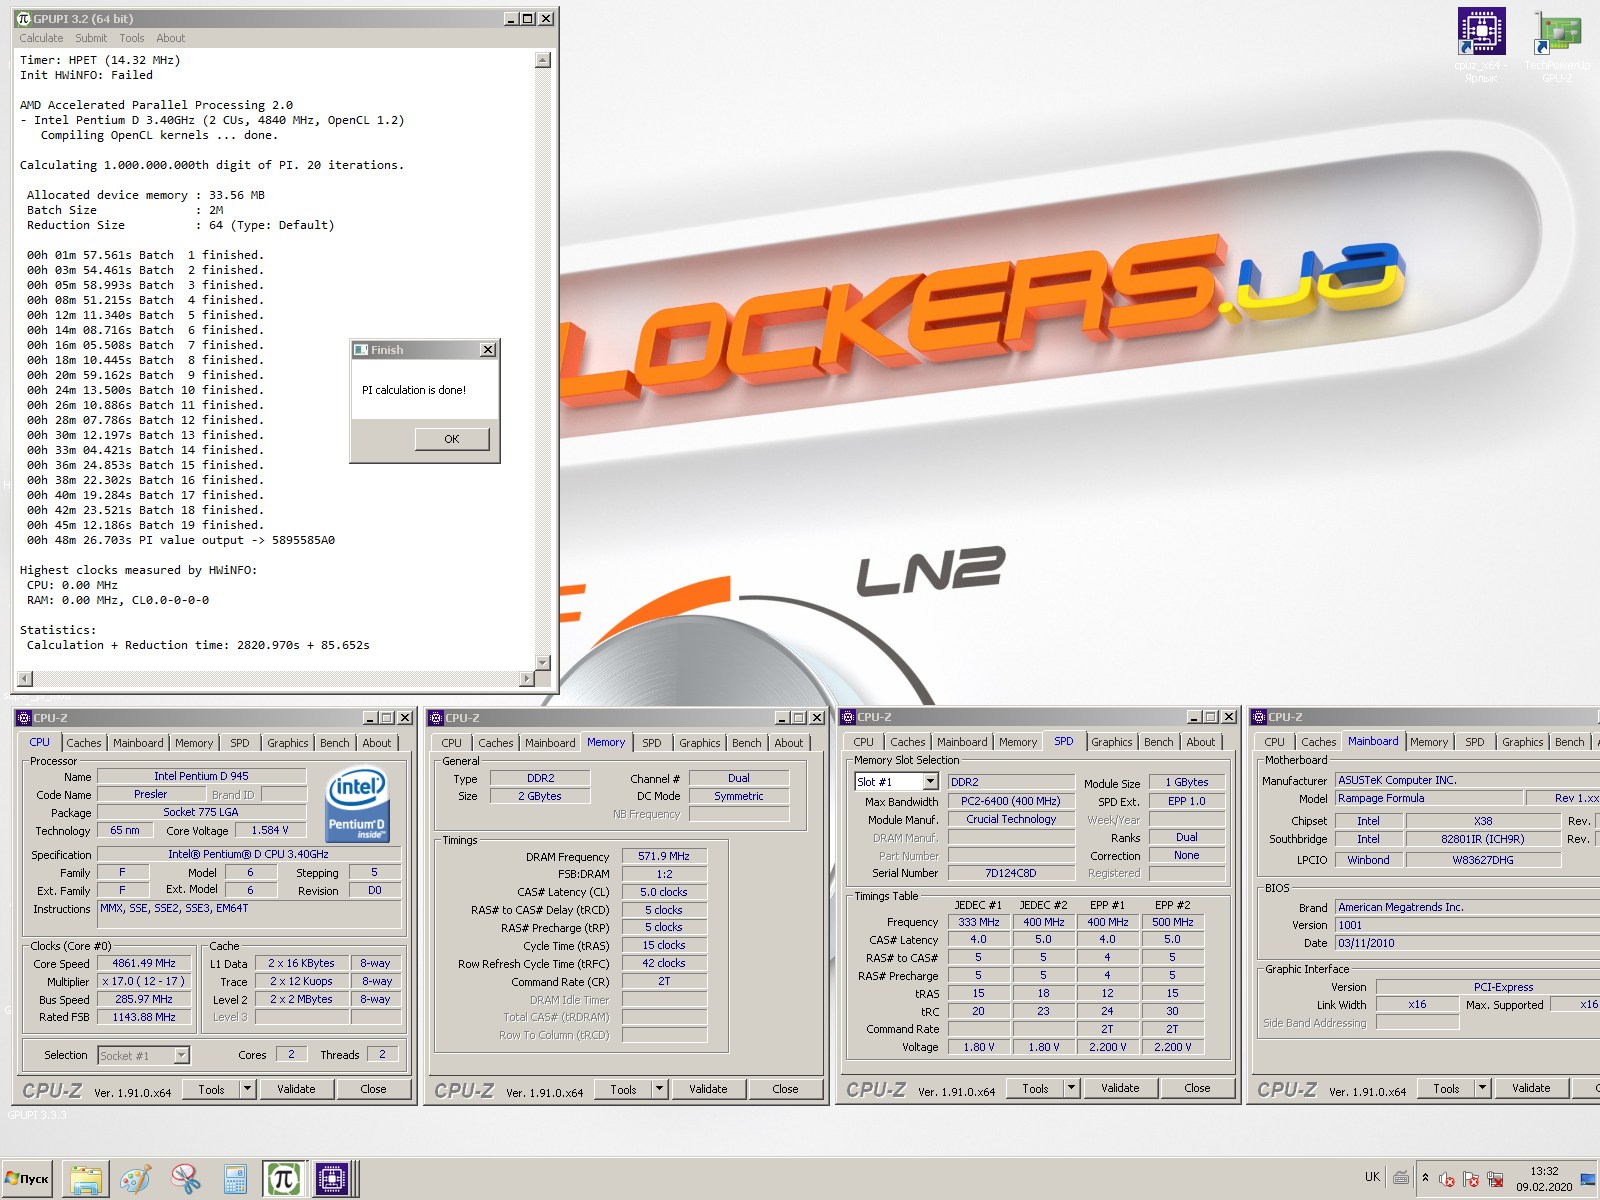This screenshot has width=1600, height=1200.
Task: Open the About menu in GPUPI
Action: coord(171,38)
